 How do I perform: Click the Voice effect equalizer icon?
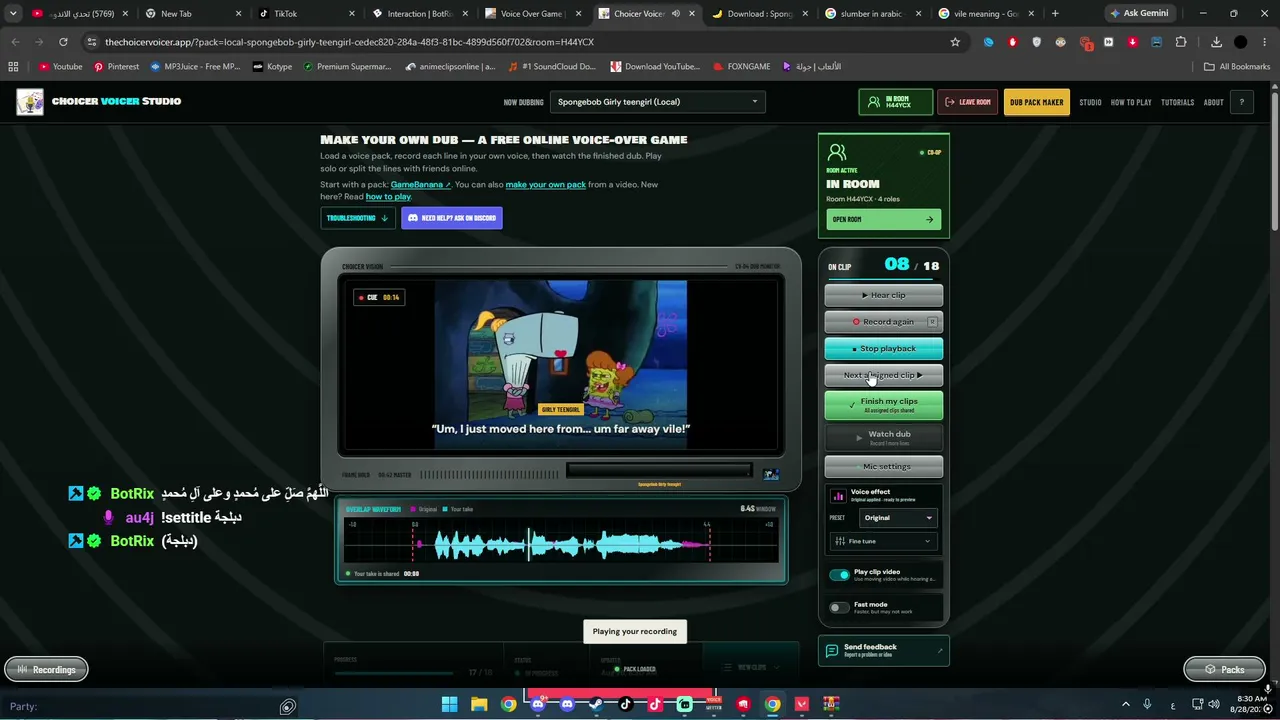pyautogui.click(x=839, y=496)
